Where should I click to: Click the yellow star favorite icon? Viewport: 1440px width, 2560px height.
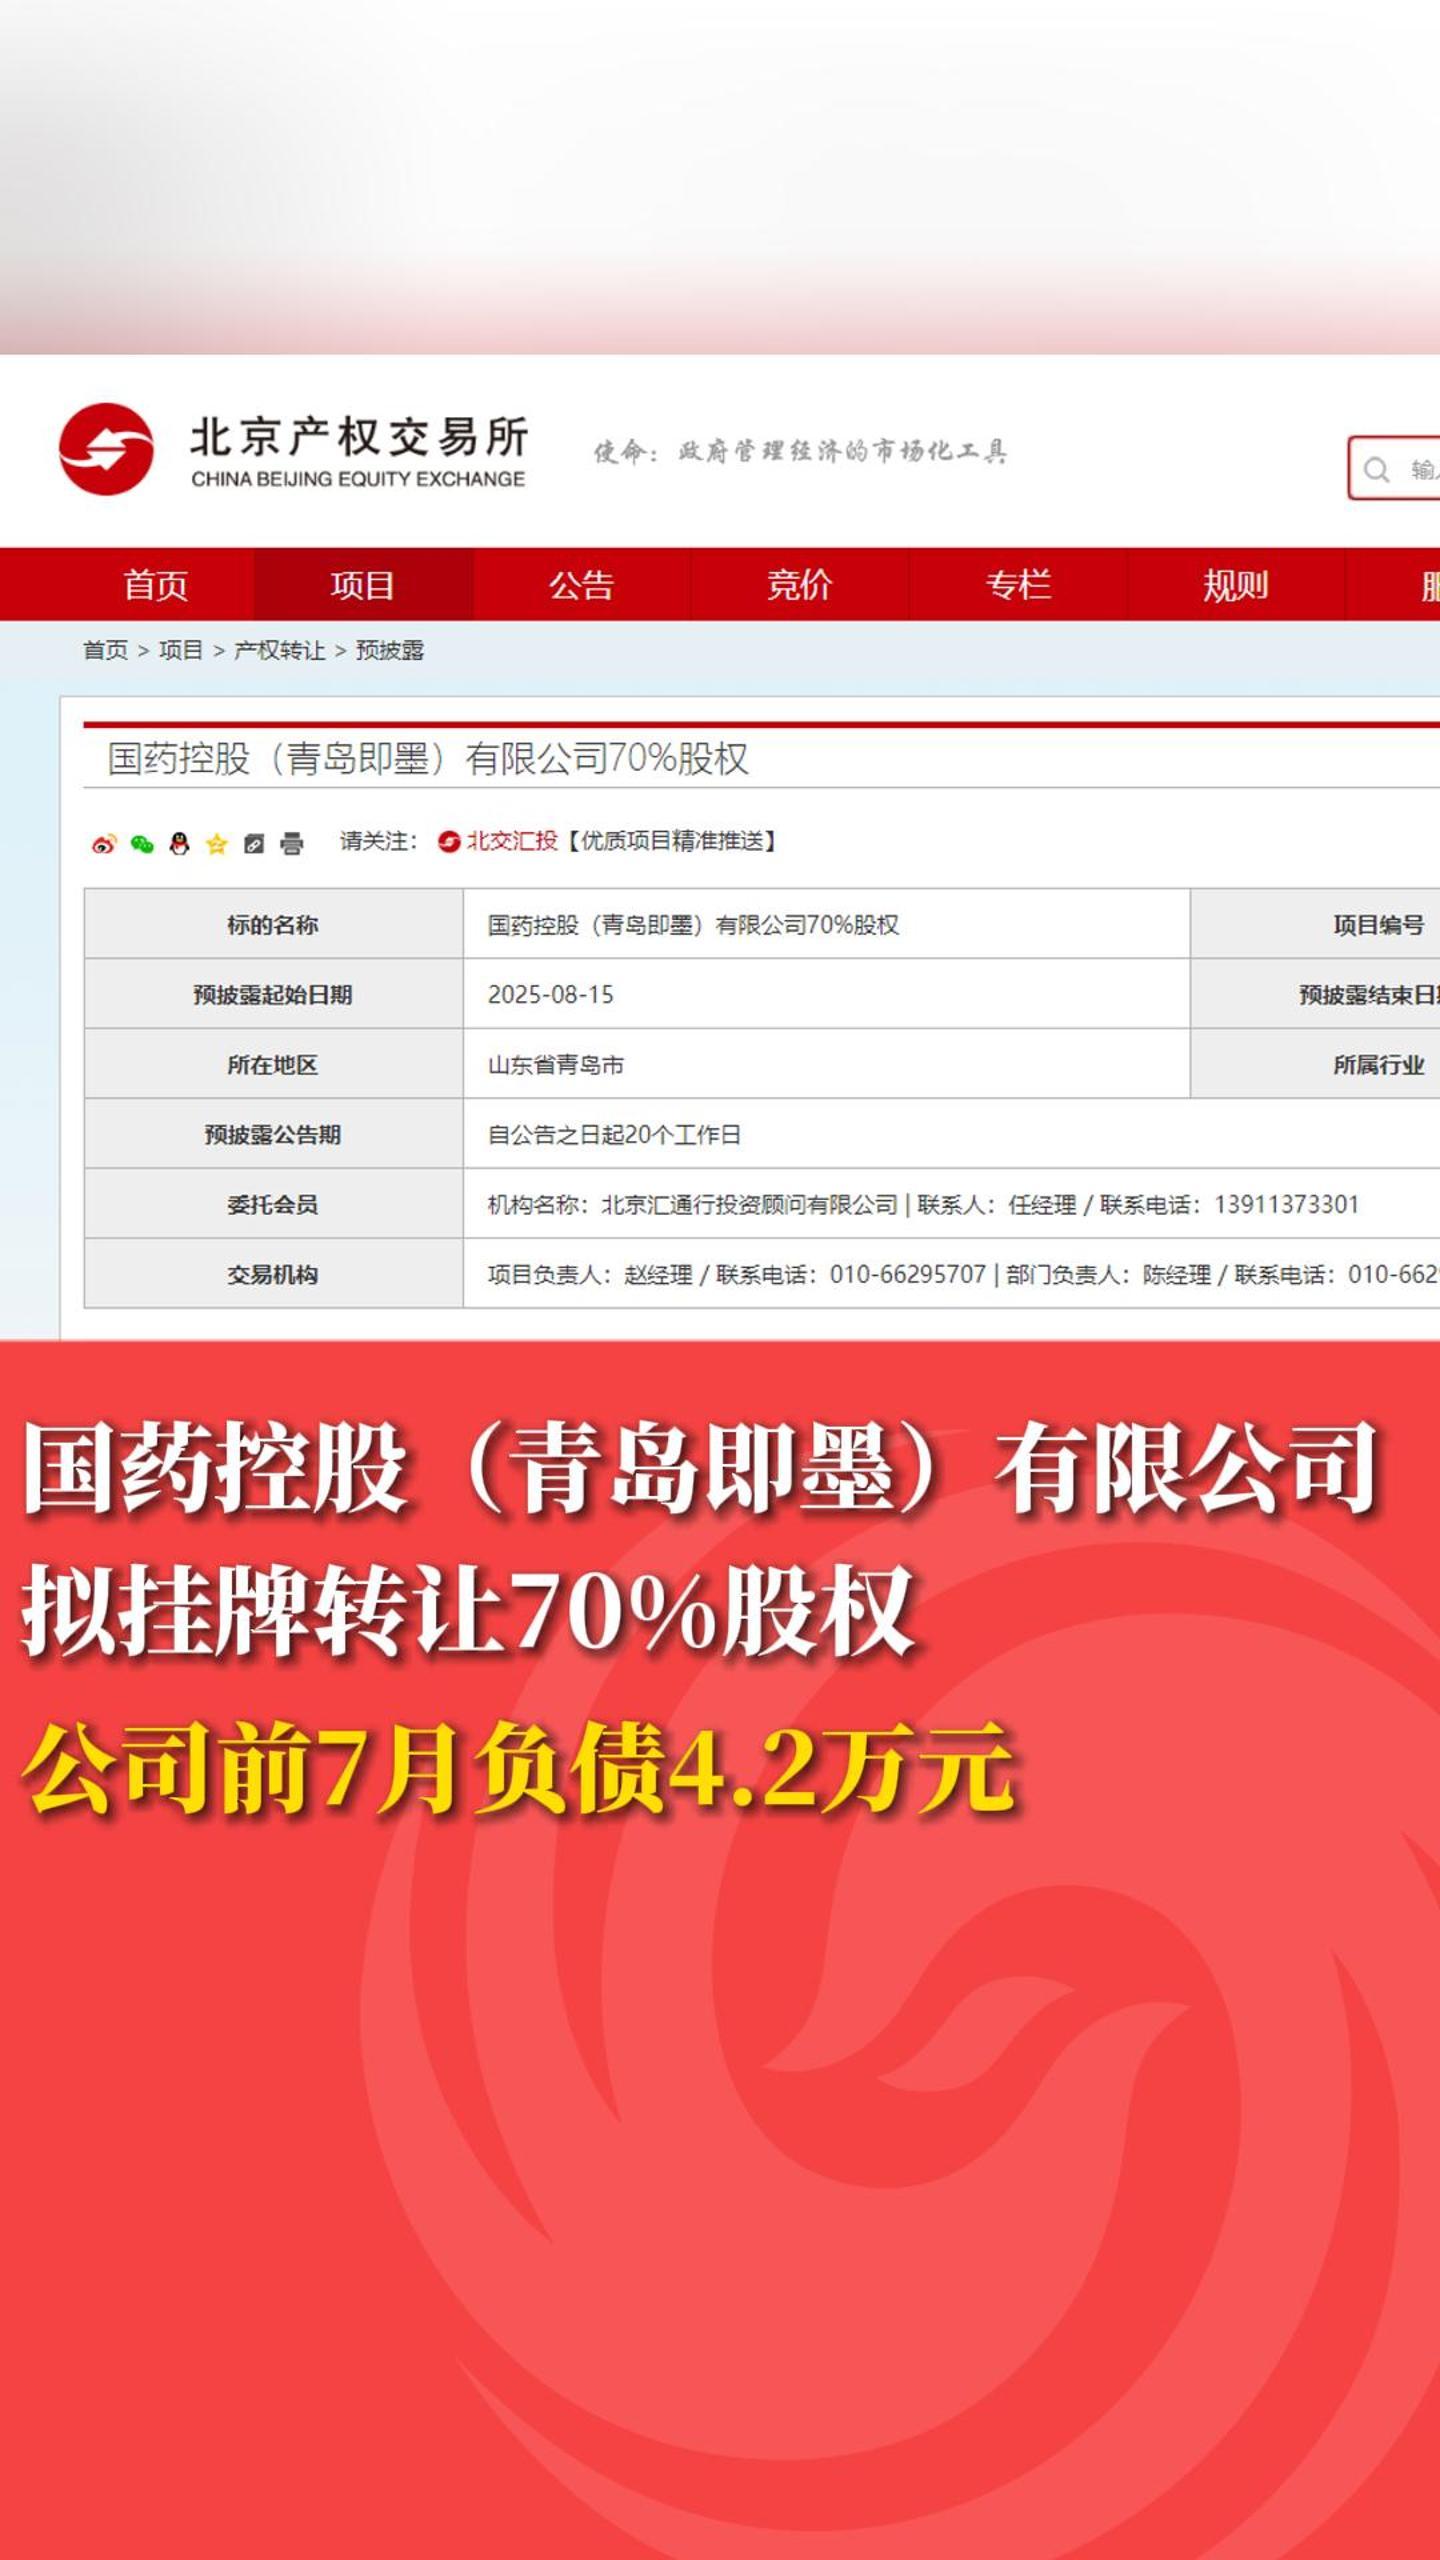216,844
